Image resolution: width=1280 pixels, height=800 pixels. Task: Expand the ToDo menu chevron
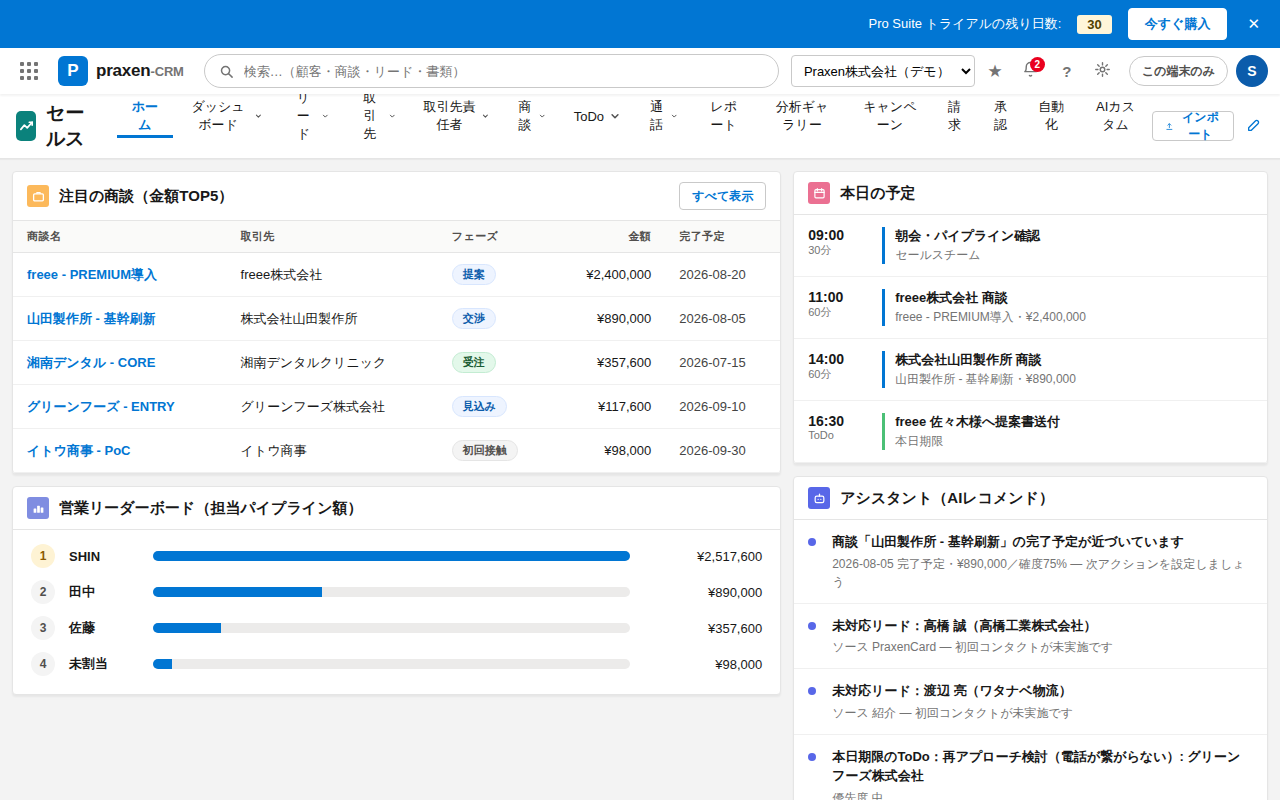tap(615, 116)
